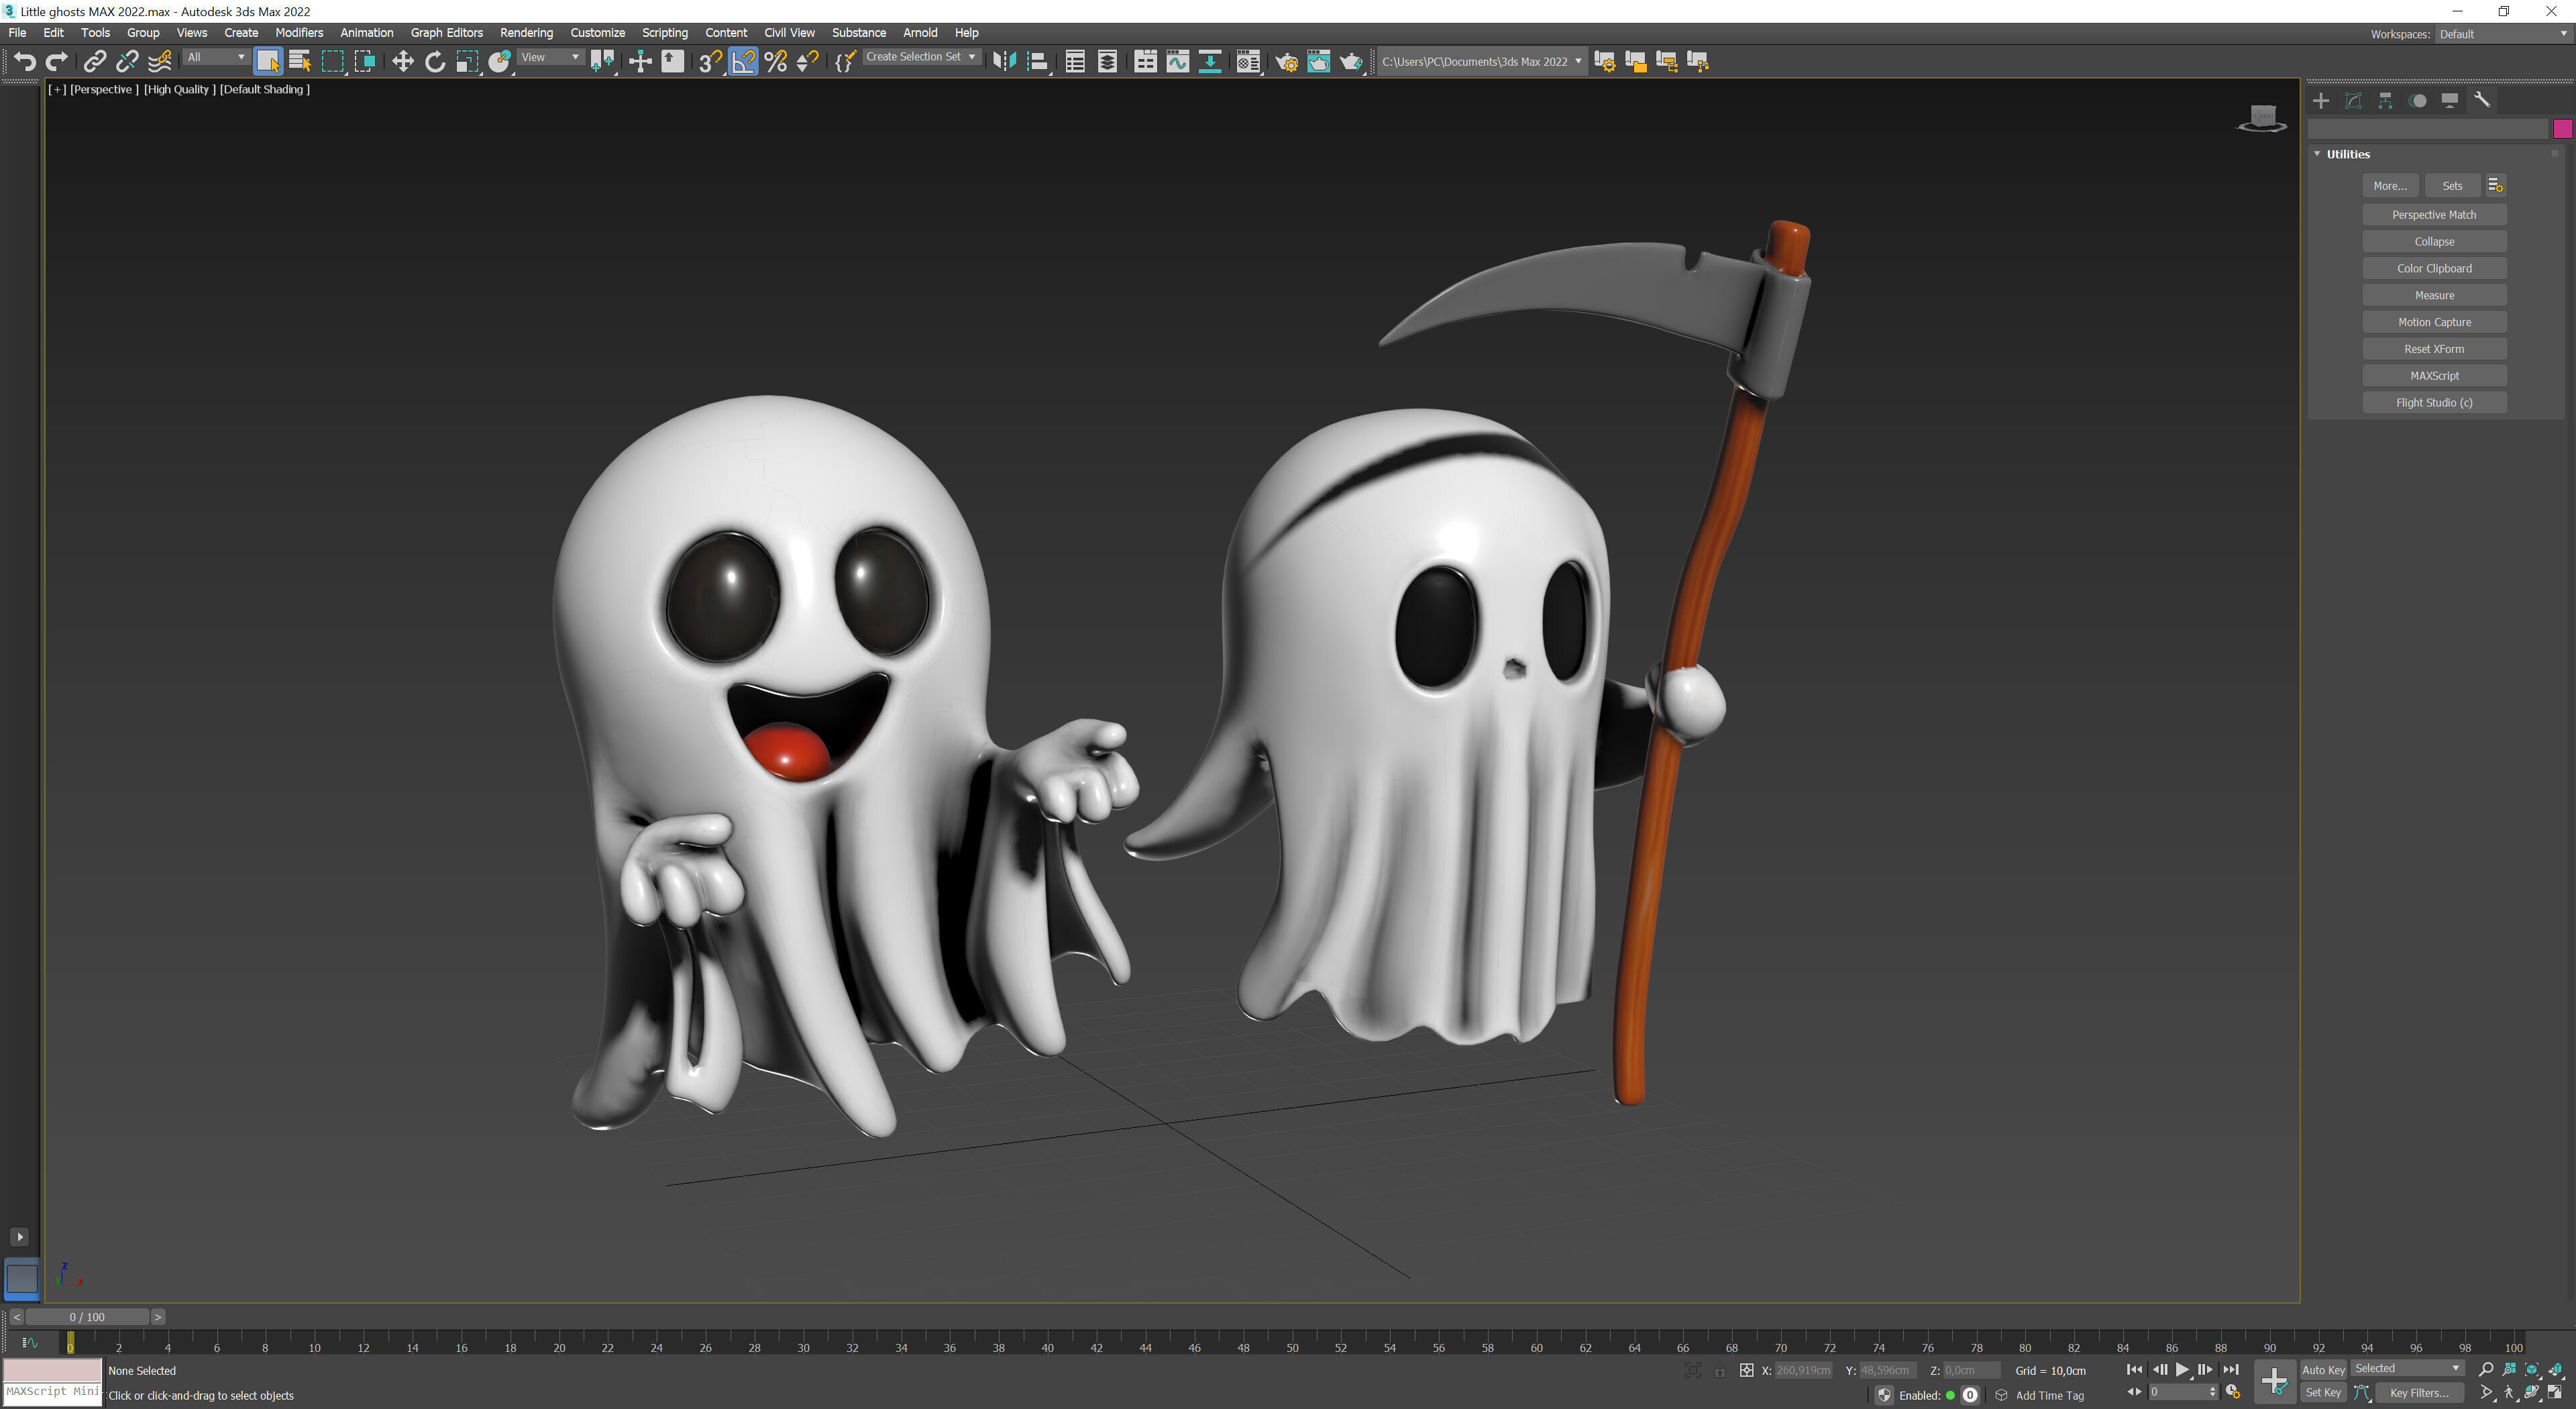Click the Perspective Match utility button
The width and height of the screenshot is (2576, 1409).
pyautogui.click(x=2434, y=215)
